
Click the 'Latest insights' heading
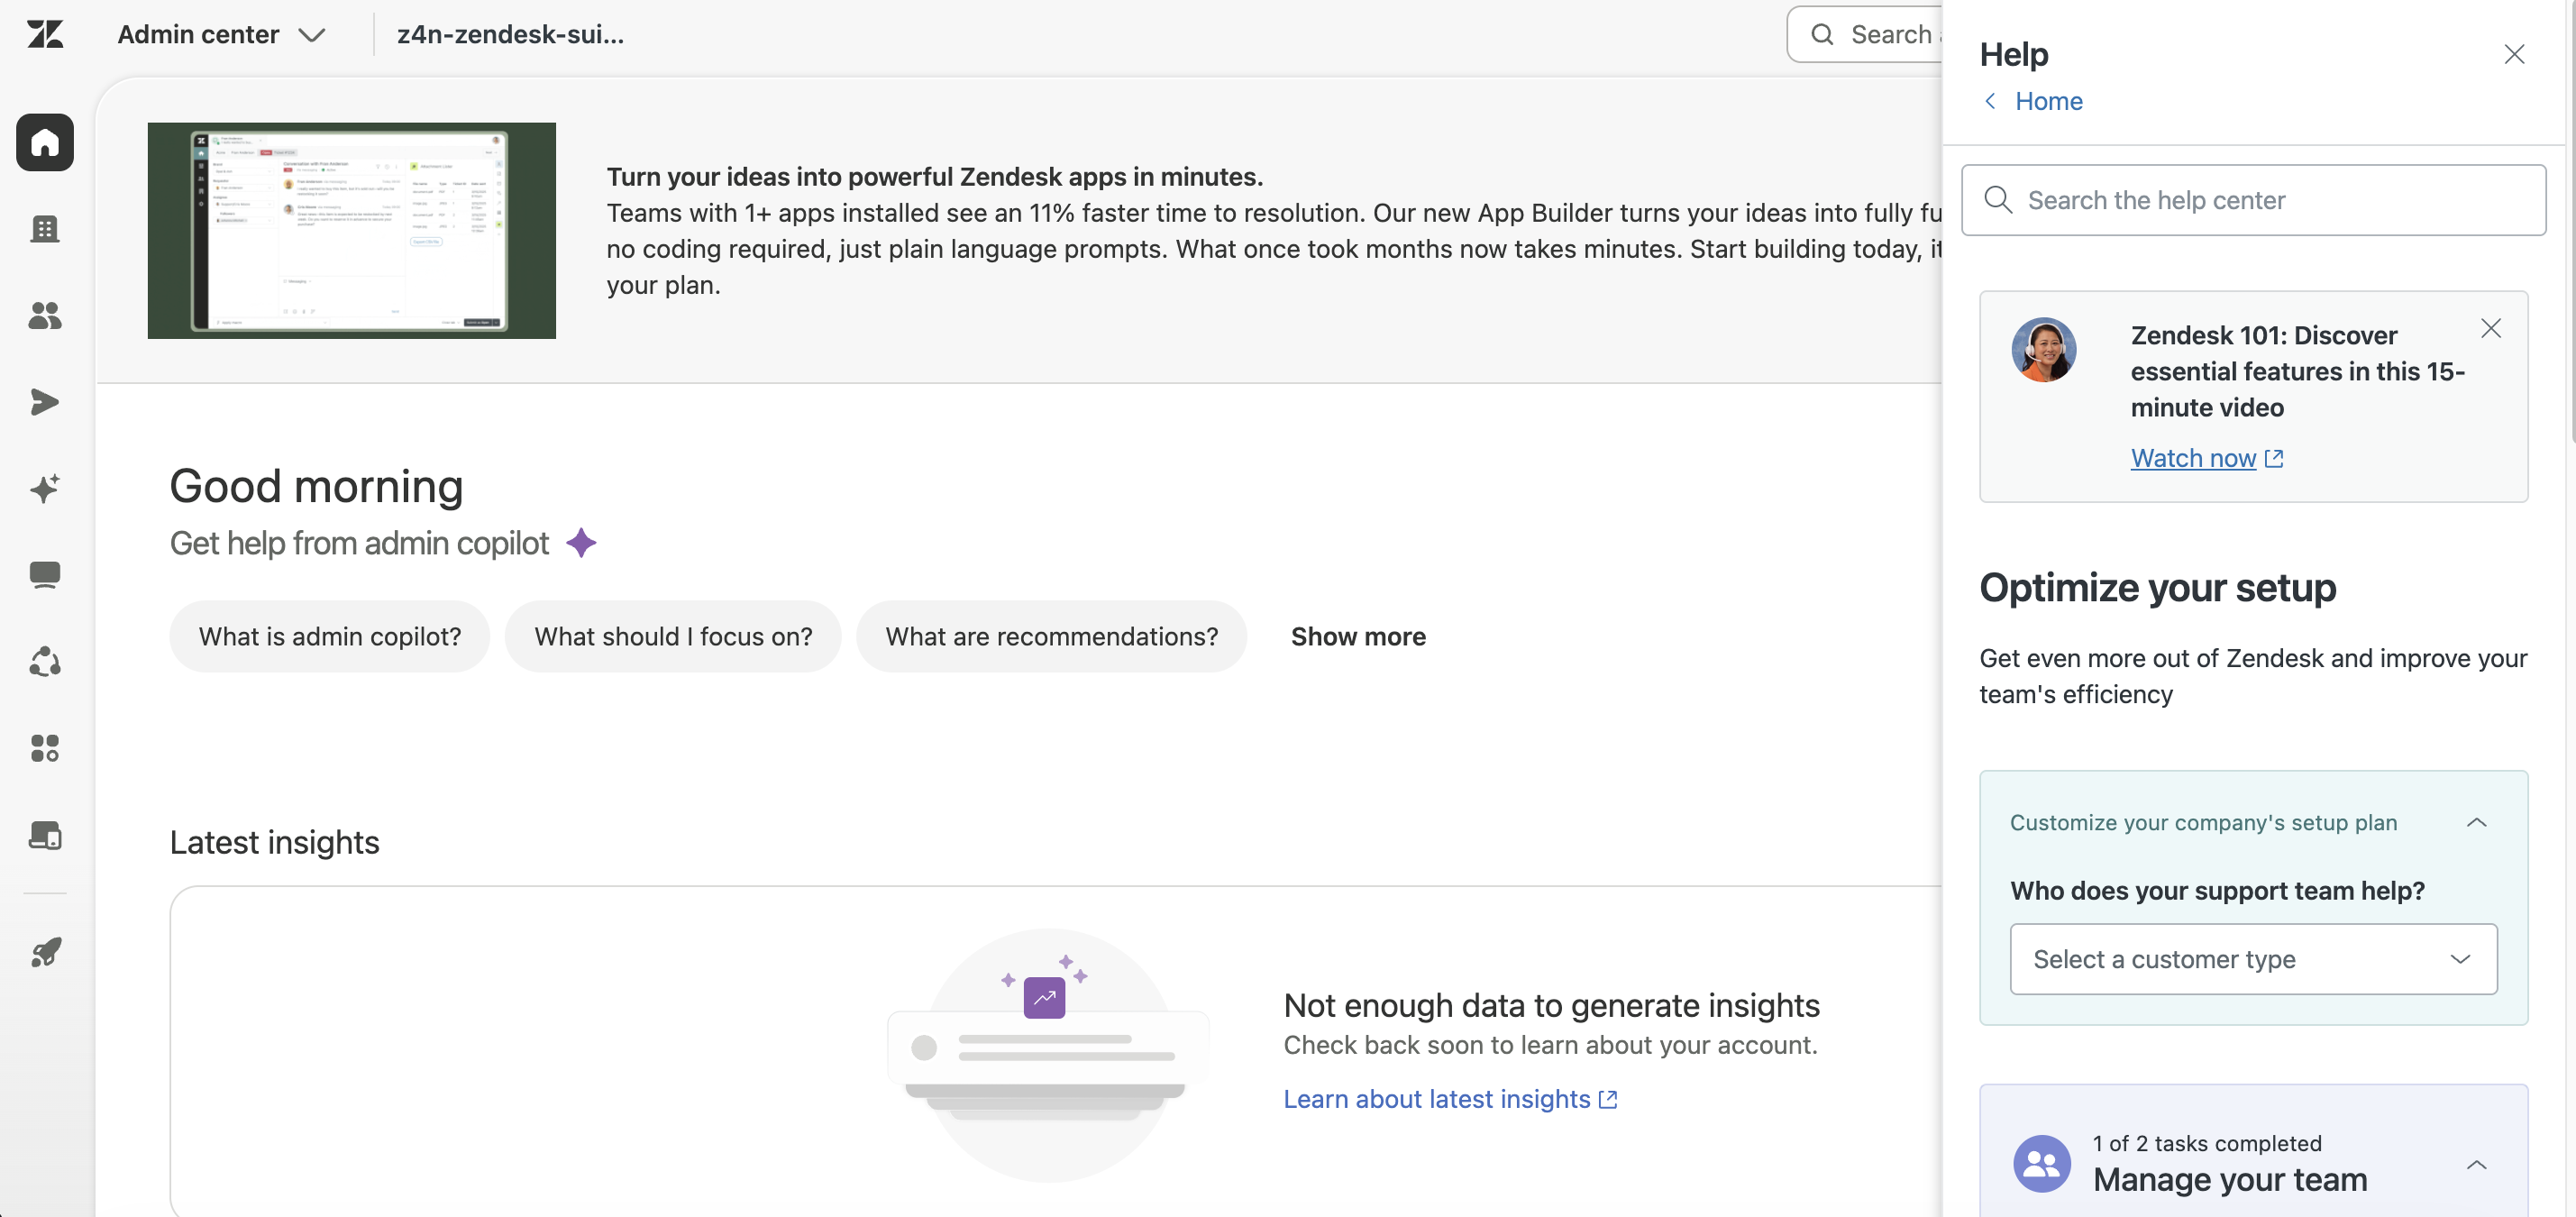[274, 842]
